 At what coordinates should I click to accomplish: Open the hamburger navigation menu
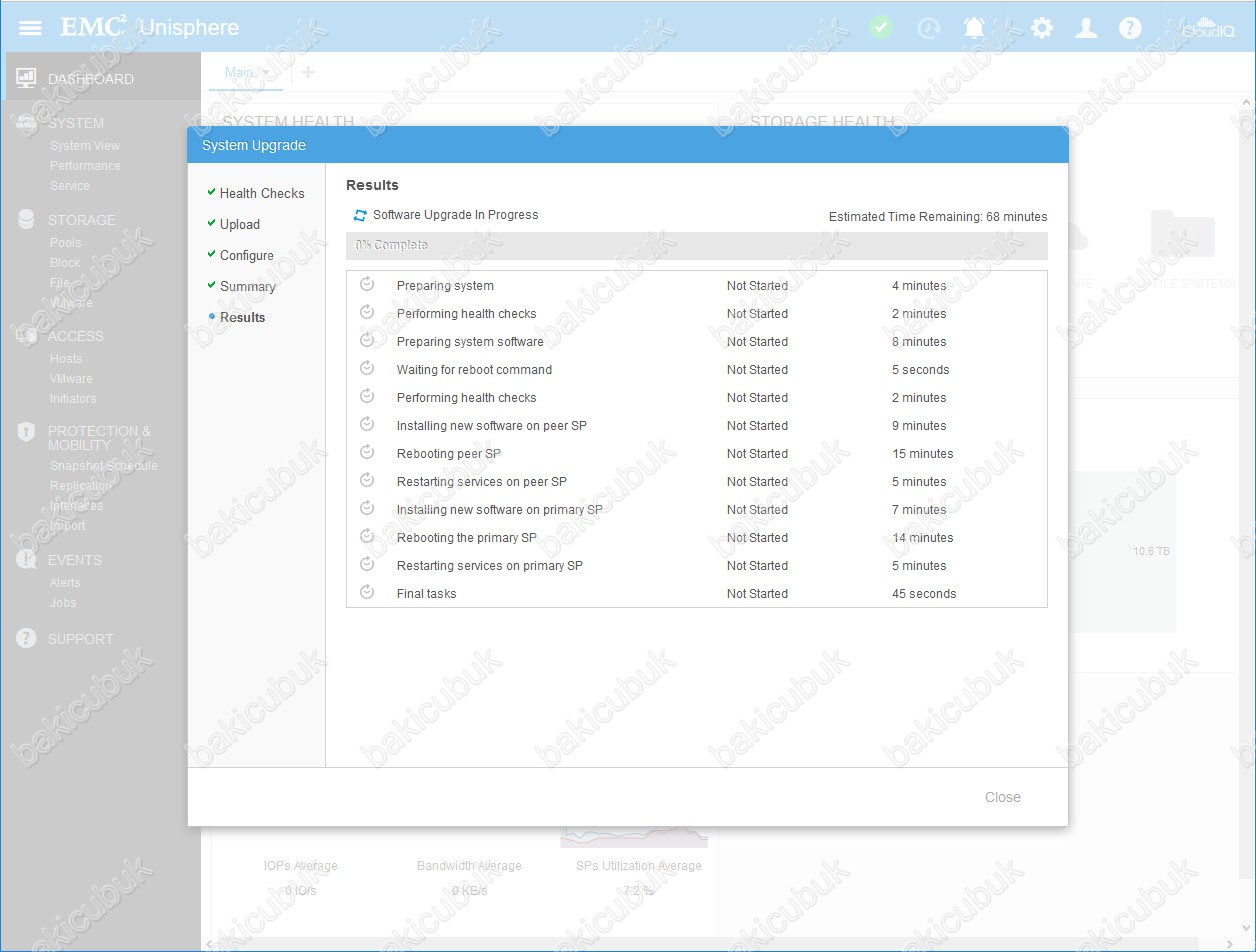pos(31,28)
